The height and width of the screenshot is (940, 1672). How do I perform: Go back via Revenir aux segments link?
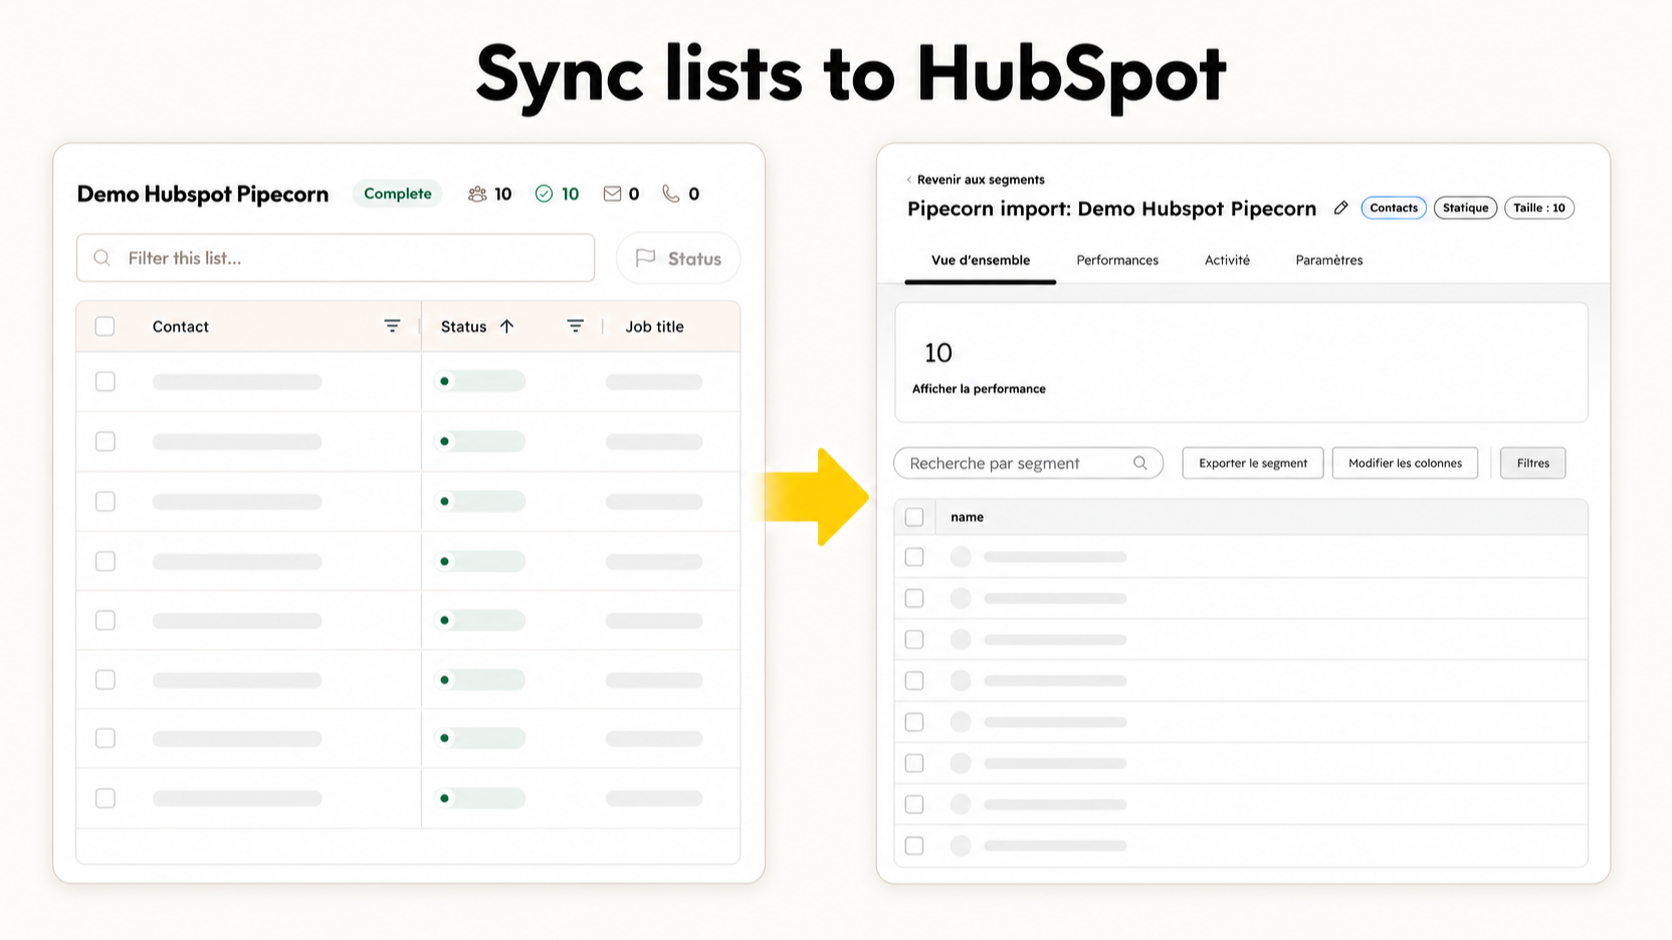[975, 180]
